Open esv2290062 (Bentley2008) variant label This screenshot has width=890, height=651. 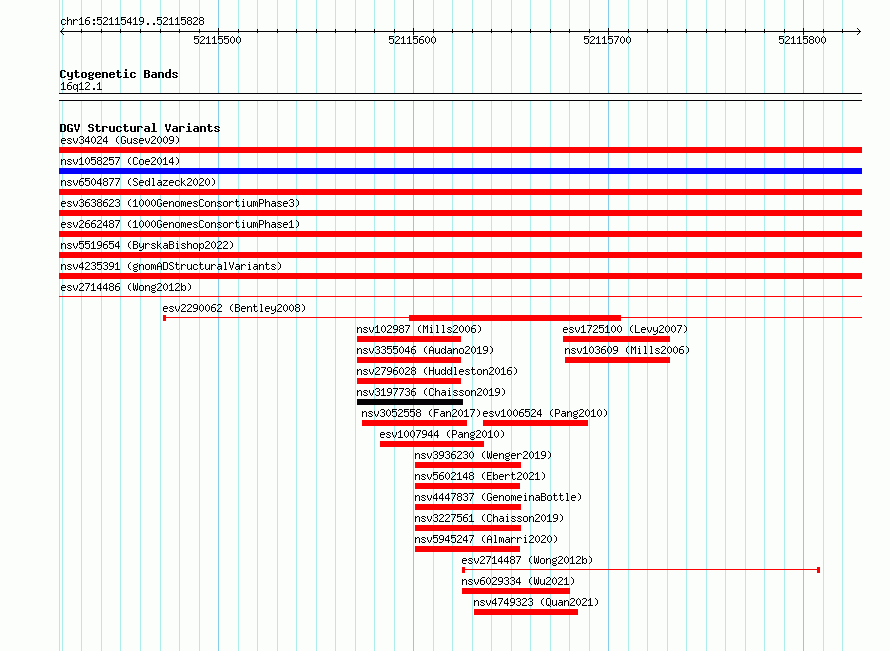click(x=234, y=308)
